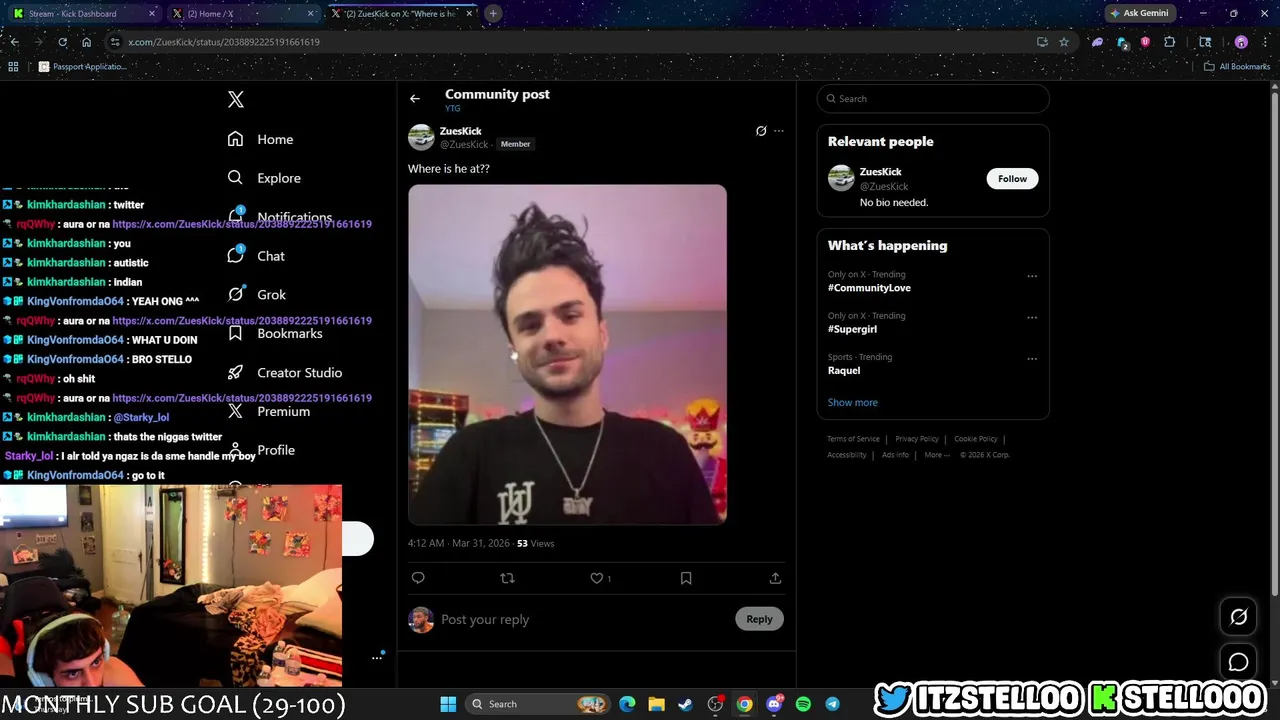1280x720 pixels.
Task: Open Chat in X sidebar
Action: tap(256, 256)
